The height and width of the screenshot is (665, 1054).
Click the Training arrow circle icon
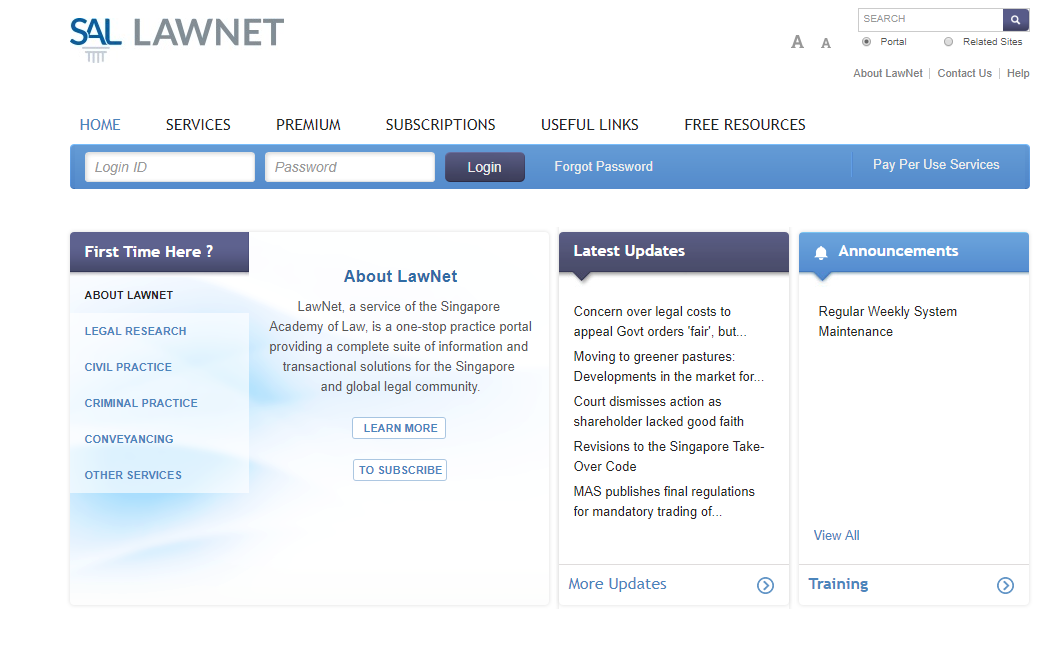(x=1005, y=585)
